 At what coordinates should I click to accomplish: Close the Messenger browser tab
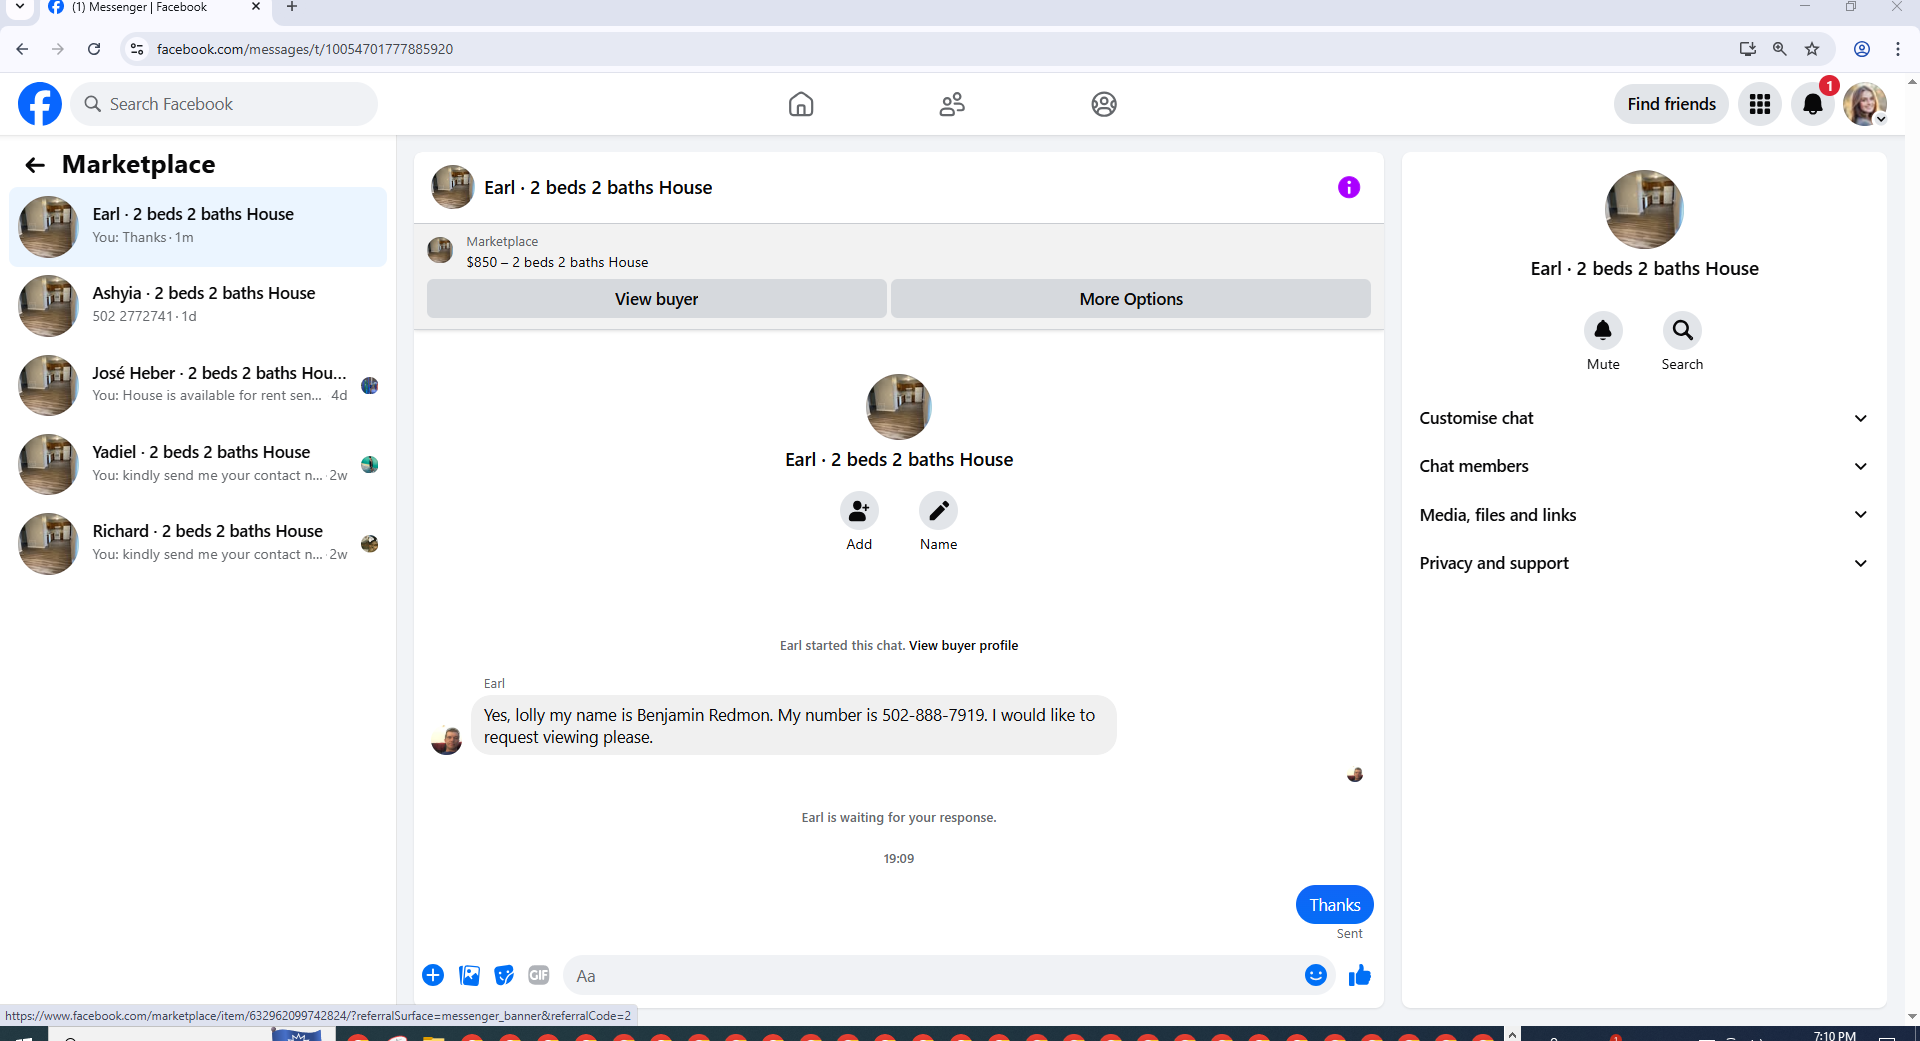pyautogui.click(x=256, y=7)
